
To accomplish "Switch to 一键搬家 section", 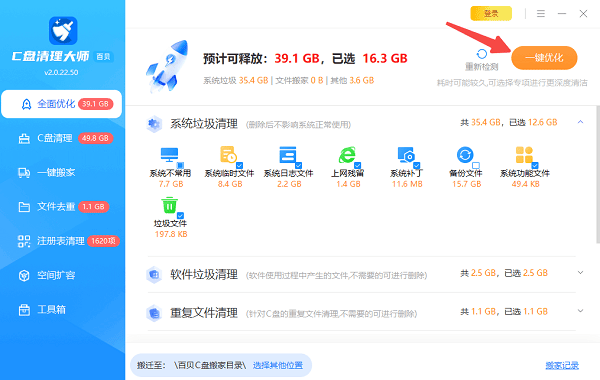I will (62, 173).
